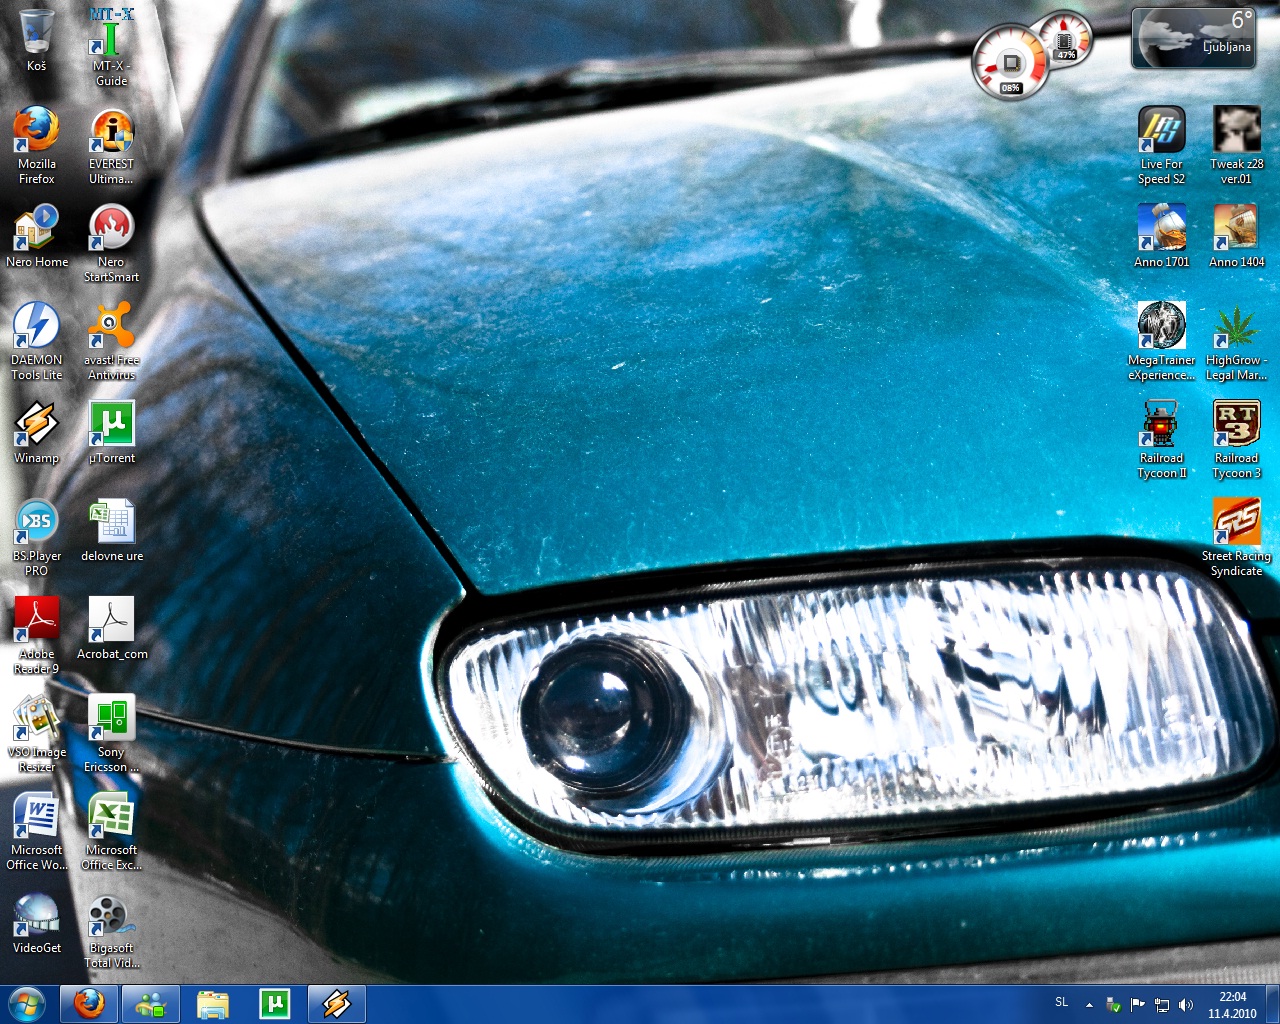Click the CPU usage gauge showing 08%
Screen dimensions: 1280x1024
1010,63
